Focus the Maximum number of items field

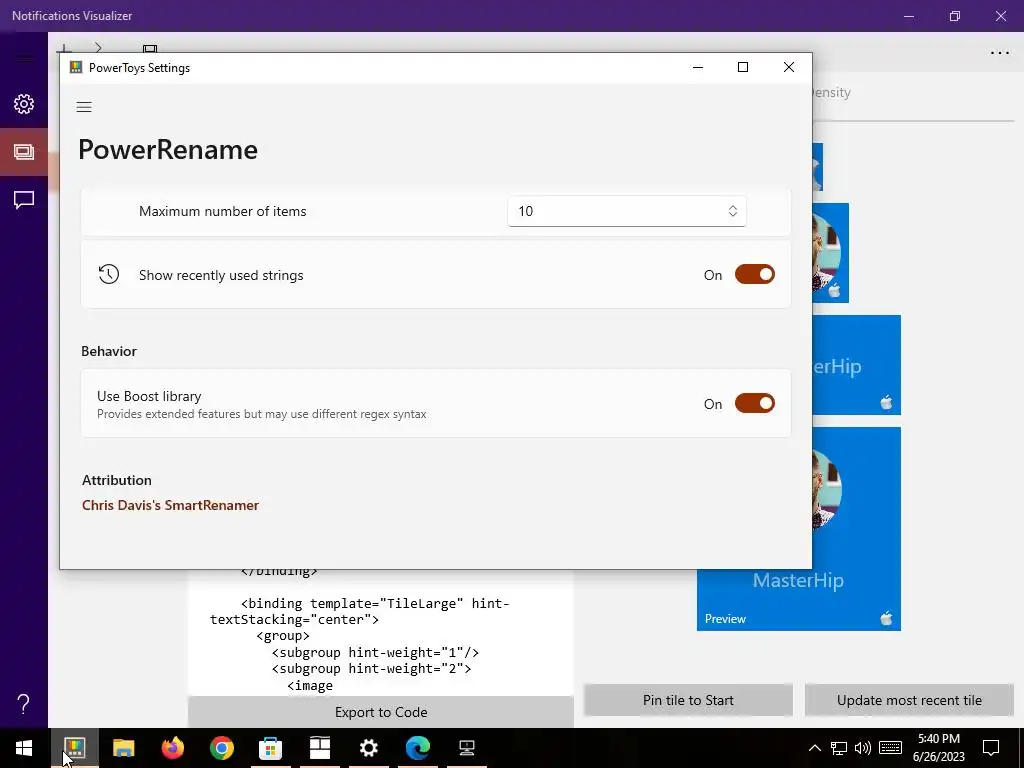pos(626,211)
